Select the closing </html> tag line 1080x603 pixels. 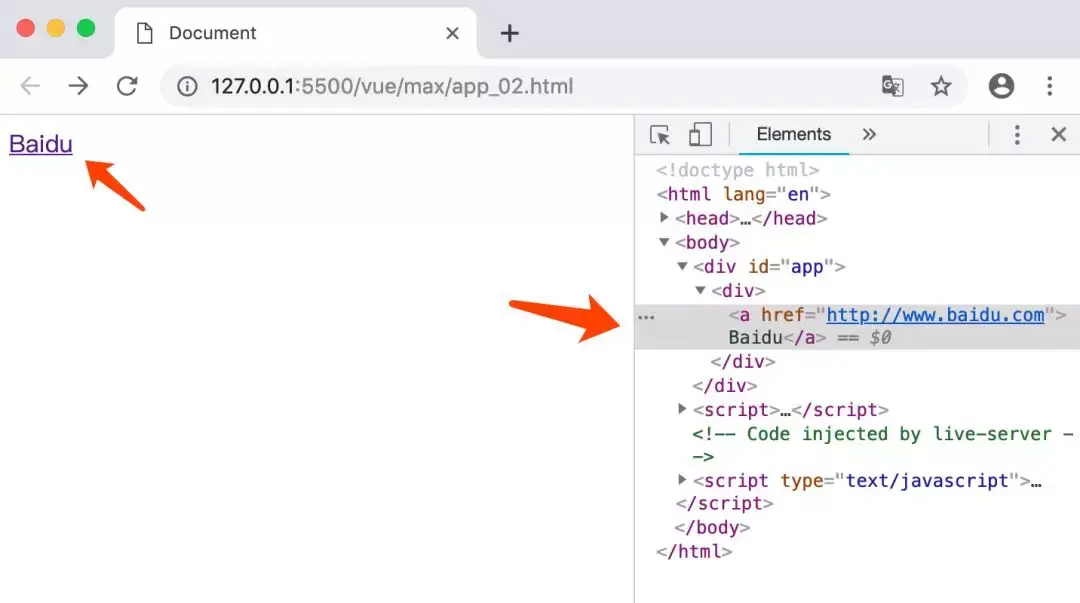(694, 552)
